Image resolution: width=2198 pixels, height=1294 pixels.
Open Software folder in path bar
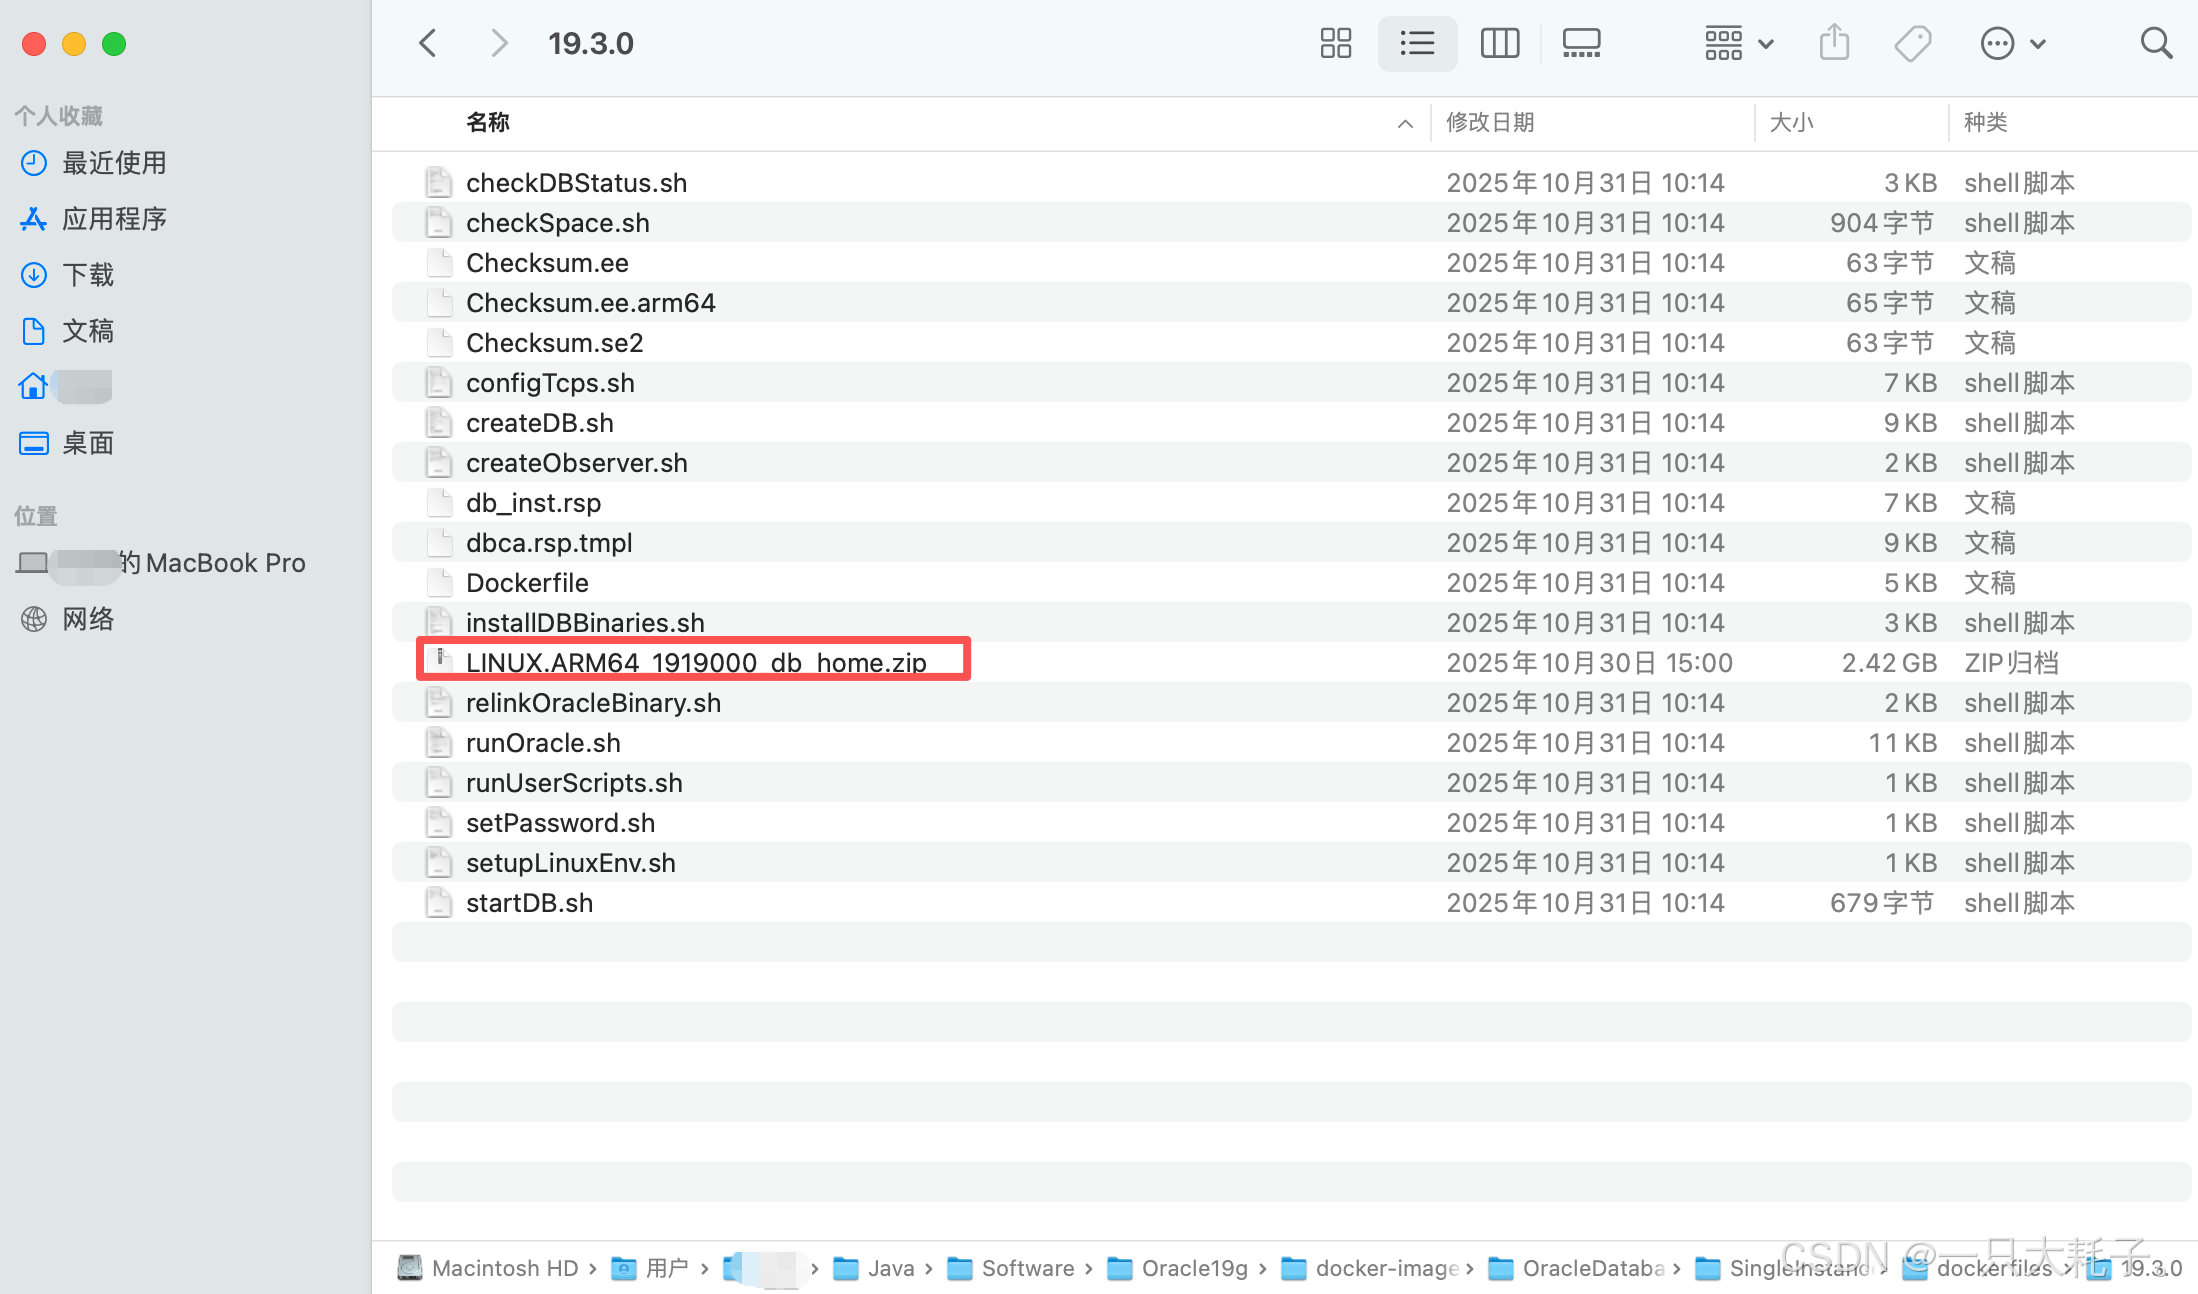(1027, 1268)
